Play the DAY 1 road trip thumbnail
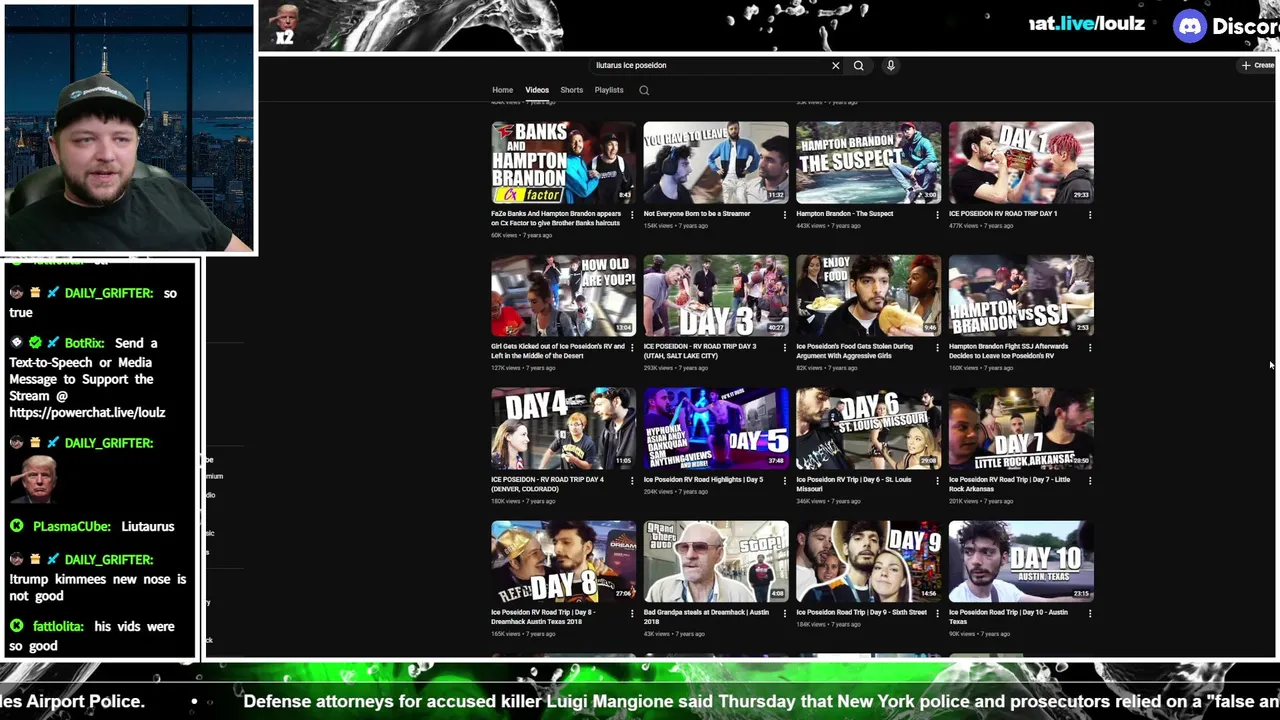 [1021, 163]
